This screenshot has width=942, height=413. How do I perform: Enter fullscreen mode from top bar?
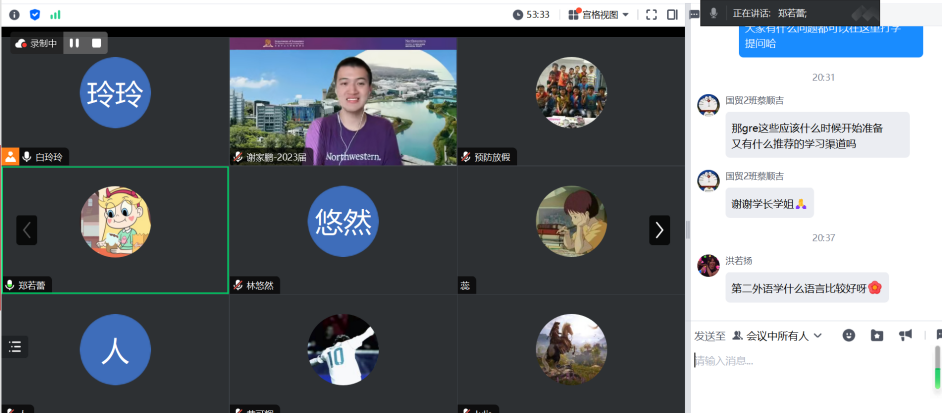[x=651, y=14]
